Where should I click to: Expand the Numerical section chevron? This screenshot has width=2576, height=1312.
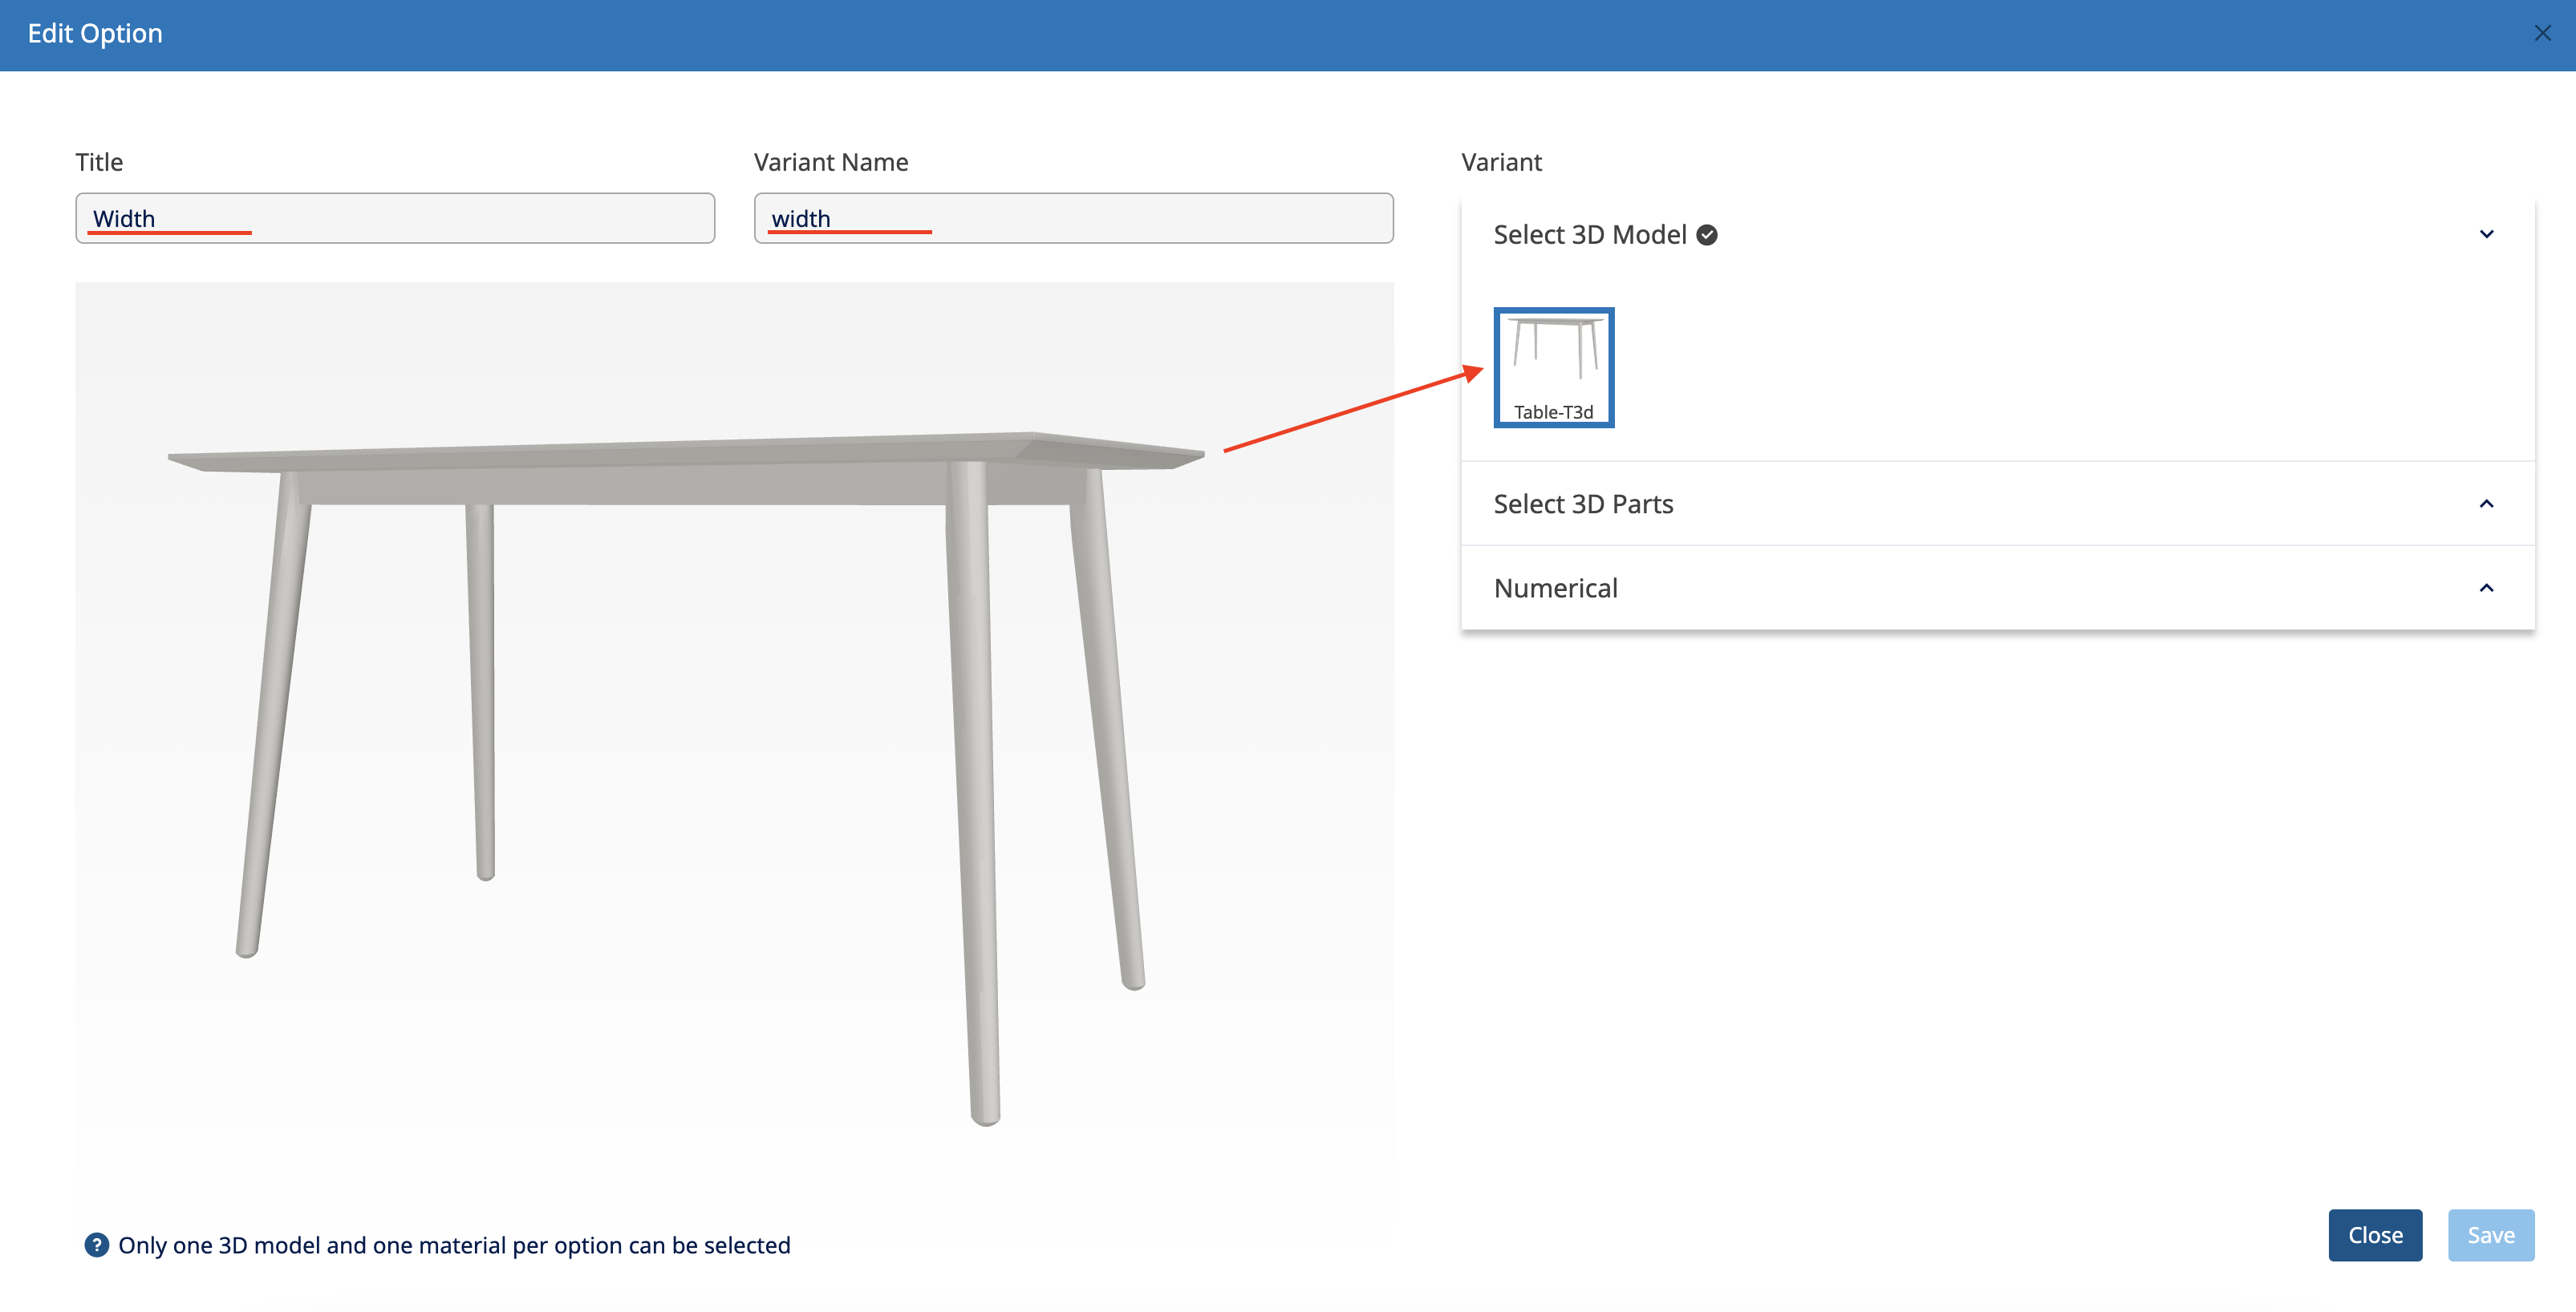tap(2486, 588)
